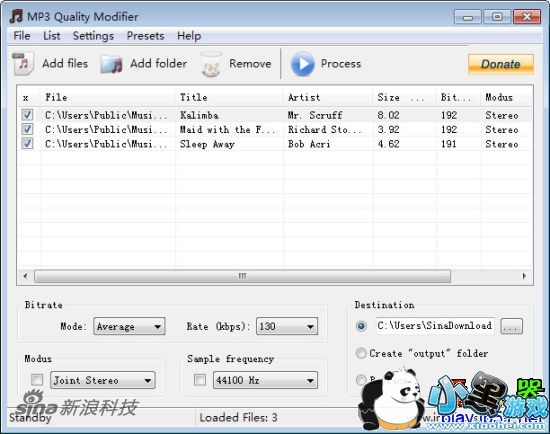
Task: Open the Help menu
Action: pyautogui.click(x=189, y=35)
